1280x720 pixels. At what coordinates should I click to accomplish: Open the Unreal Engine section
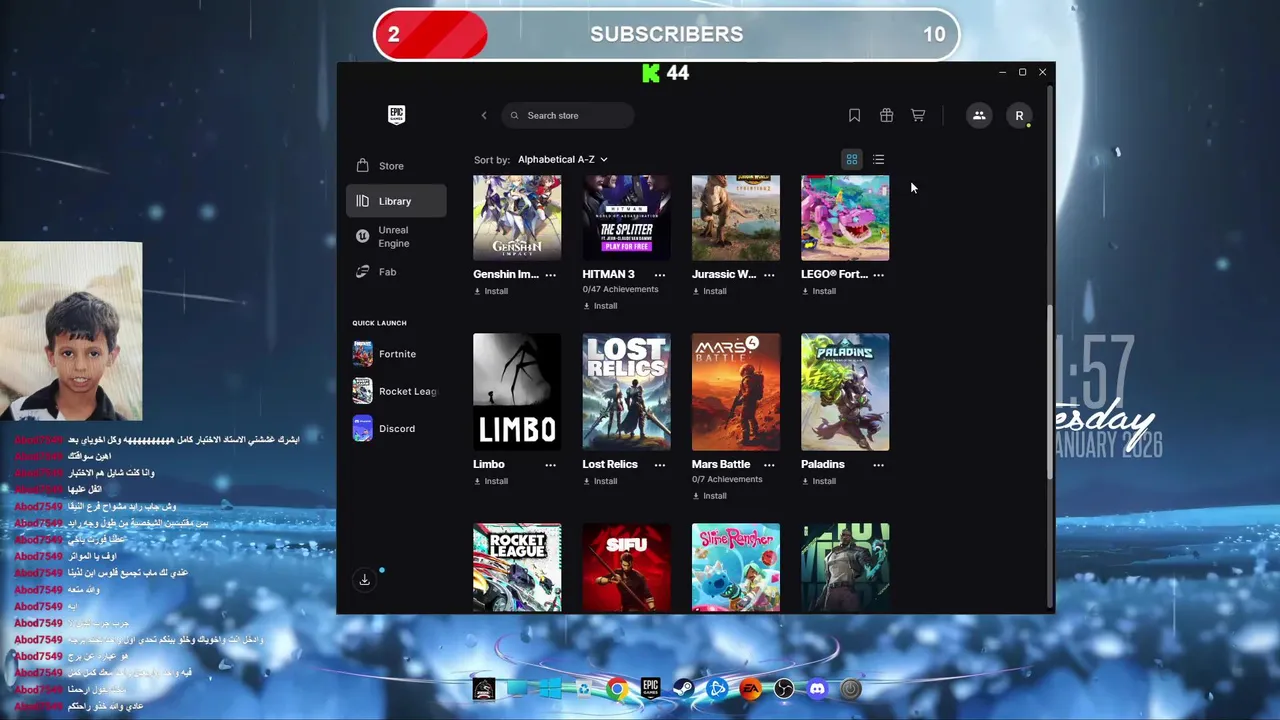(x=396, y=237)
